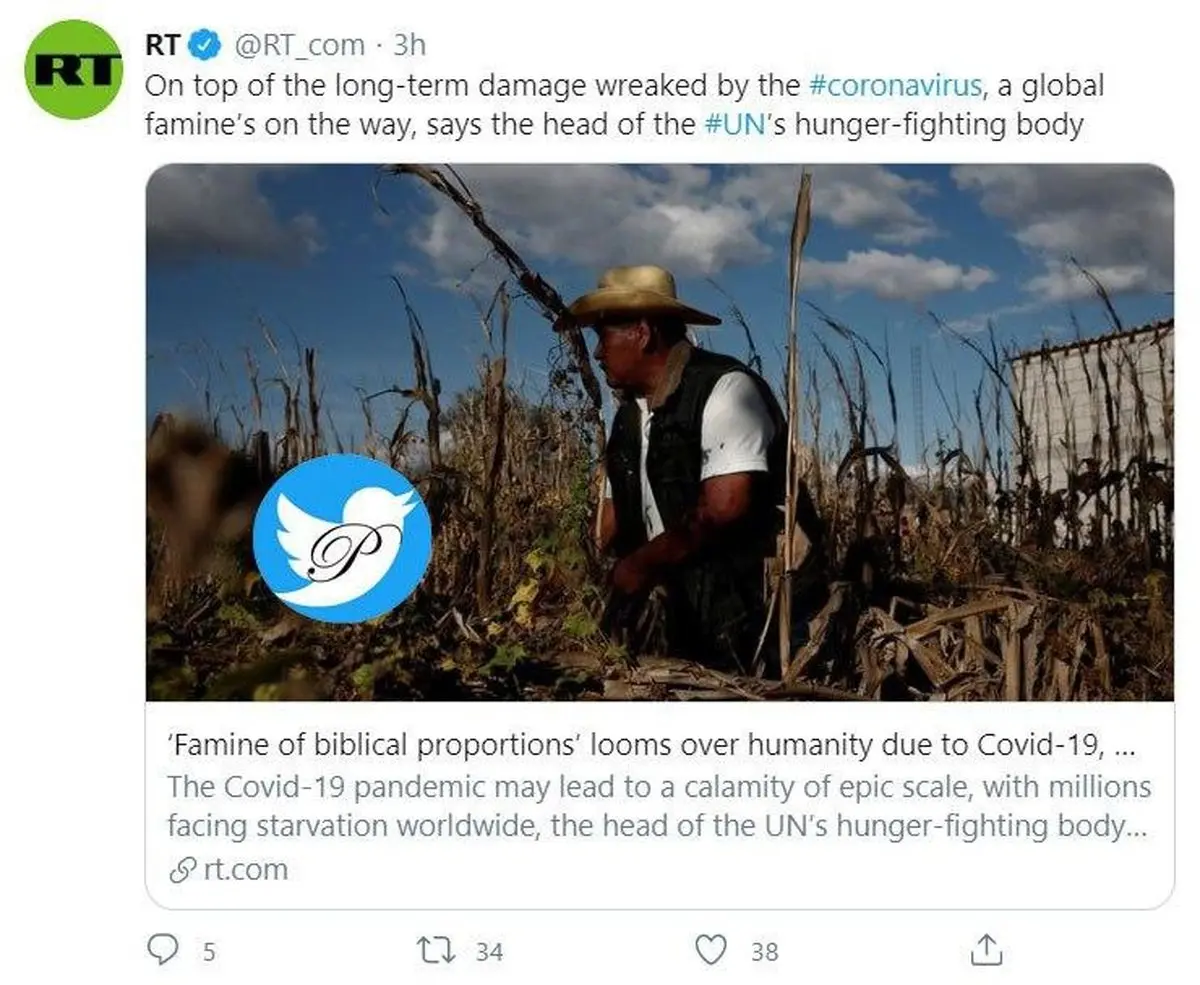Image resolution: width=1200 pixels, height=985 pixels.
Task: Open the share tweet upload icon
Action: pos(985,950)
